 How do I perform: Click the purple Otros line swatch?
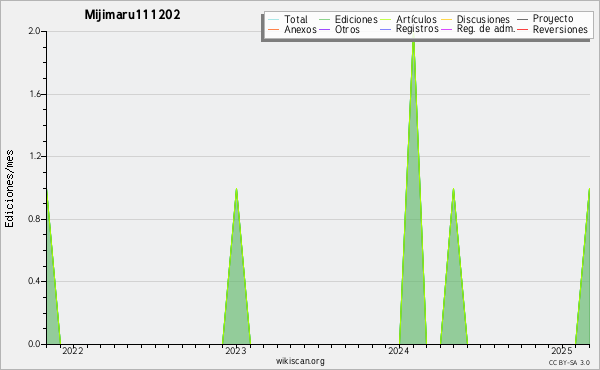pos(324,29)
